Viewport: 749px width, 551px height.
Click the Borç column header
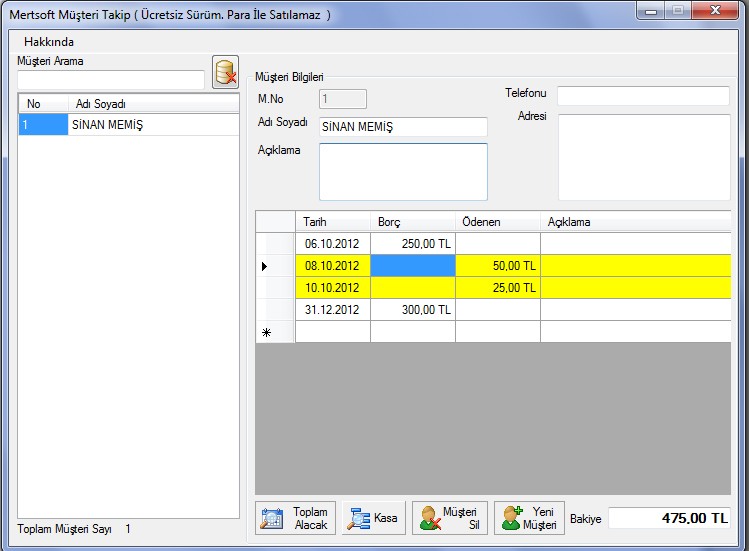(413, 222)
